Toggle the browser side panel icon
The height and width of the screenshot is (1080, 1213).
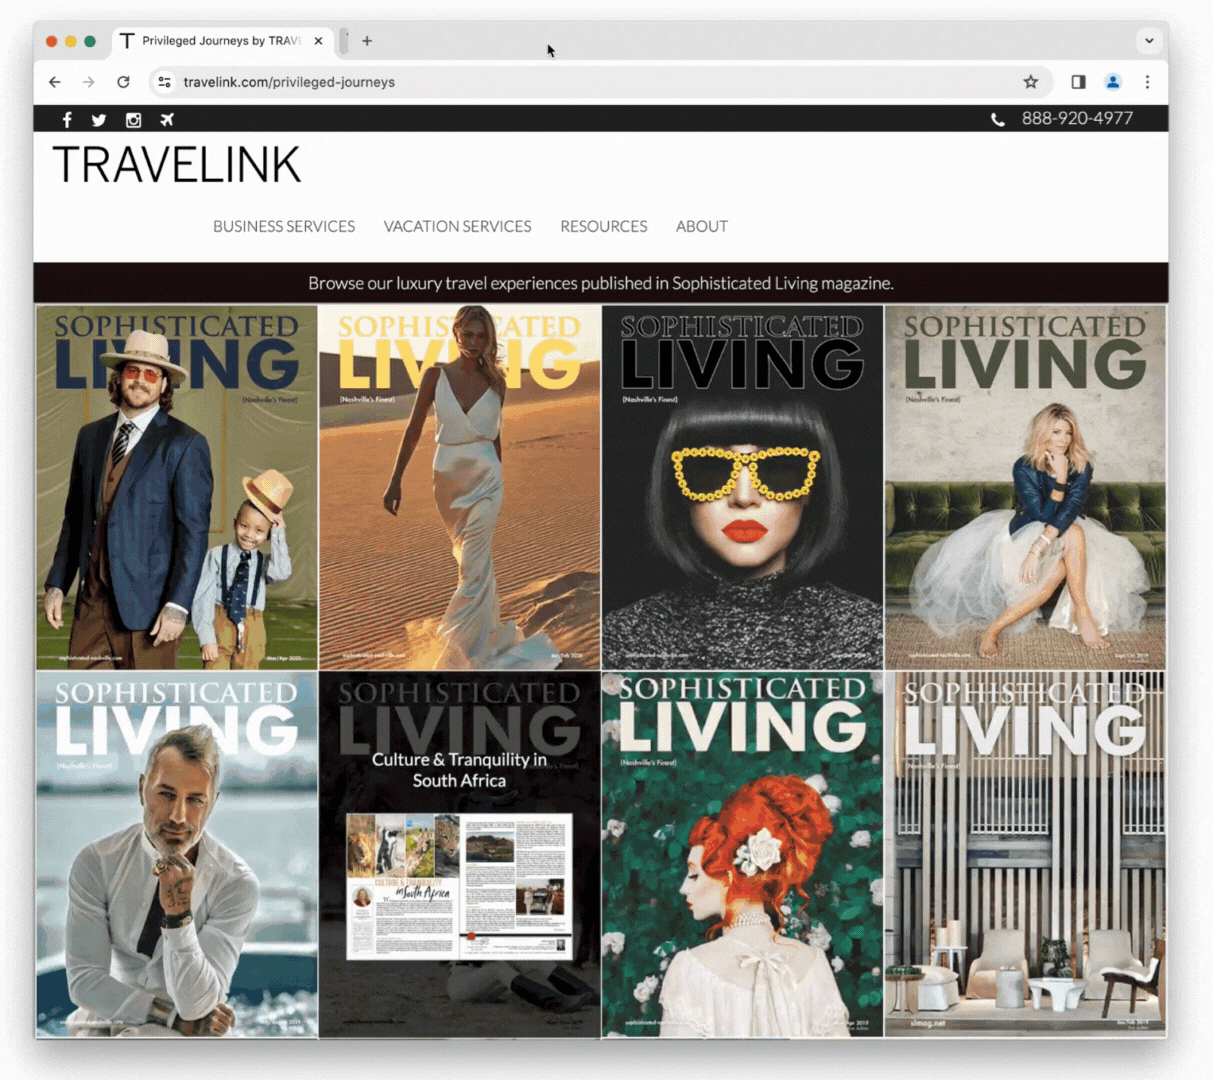click(x=1078, y=82)
